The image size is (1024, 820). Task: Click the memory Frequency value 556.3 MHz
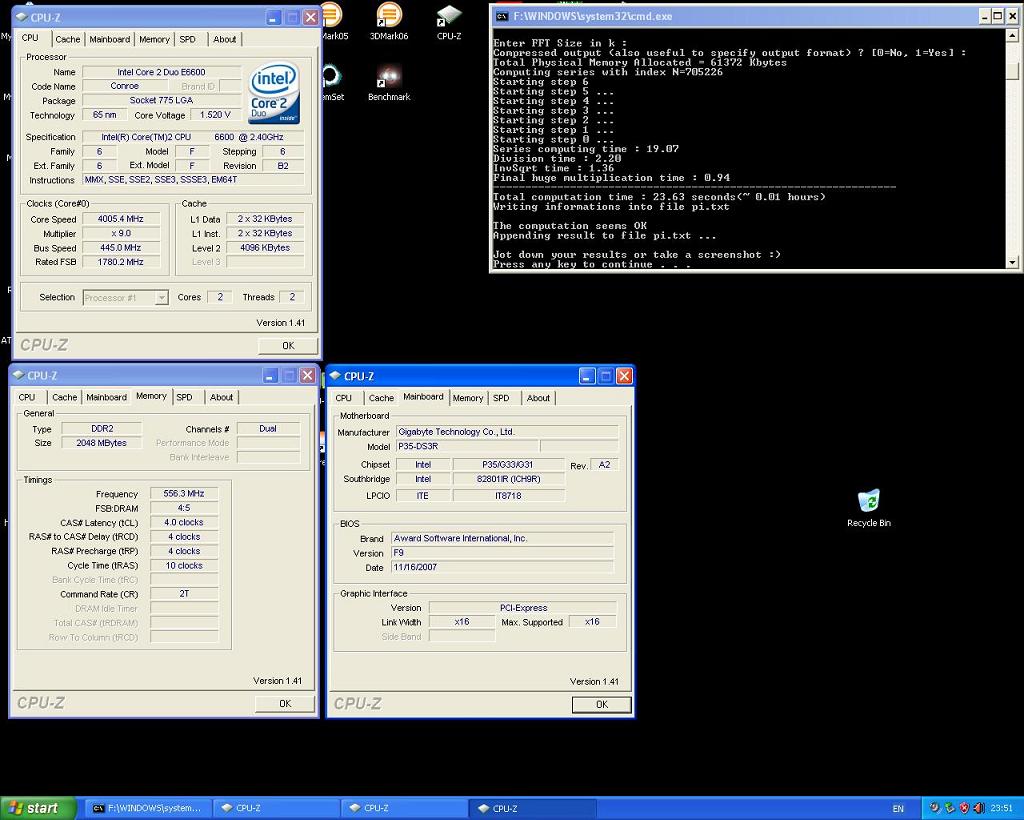coord(184,494)
